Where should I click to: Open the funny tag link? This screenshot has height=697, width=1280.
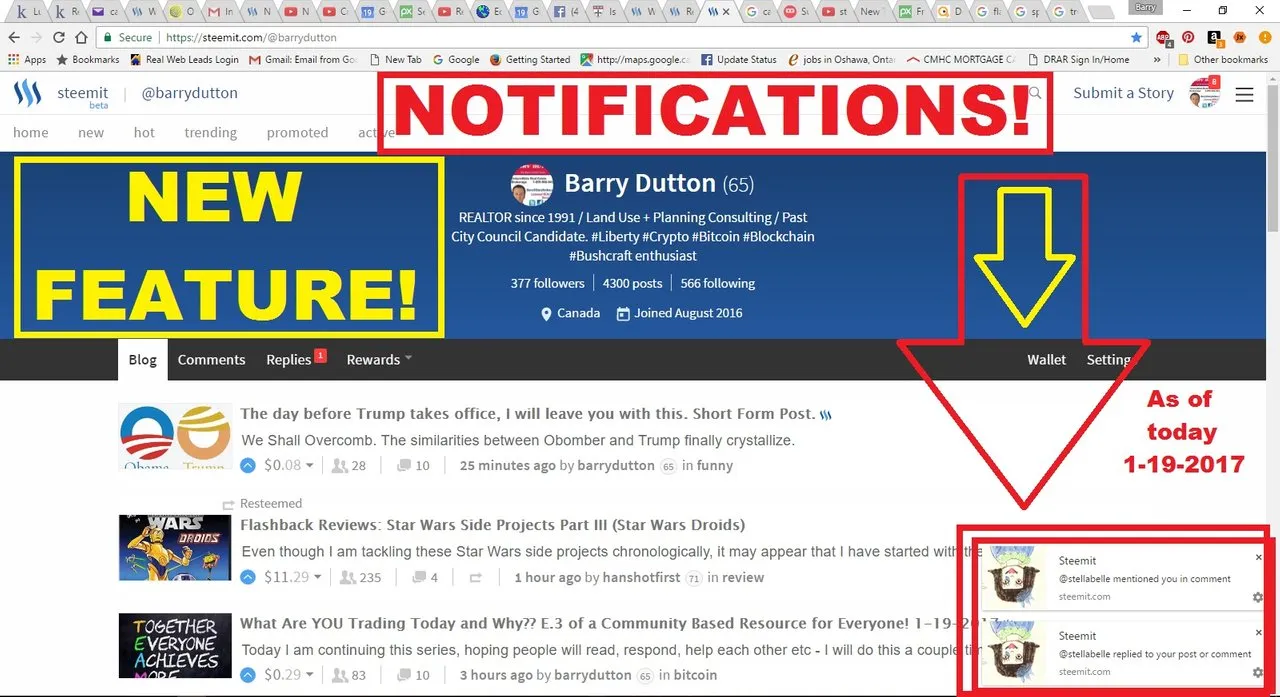pos(715,465)
